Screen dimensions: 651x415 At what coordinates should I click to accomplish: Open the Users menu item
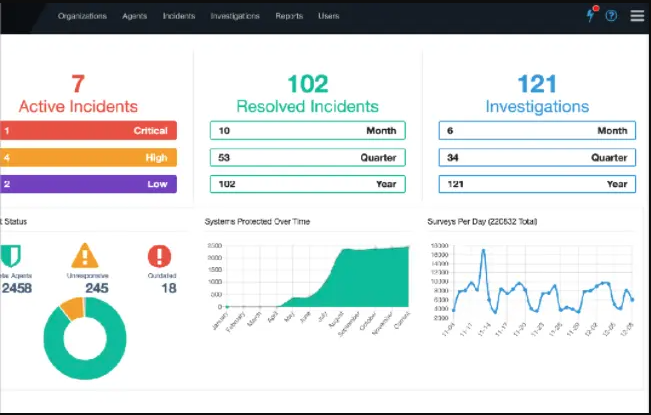329,16
